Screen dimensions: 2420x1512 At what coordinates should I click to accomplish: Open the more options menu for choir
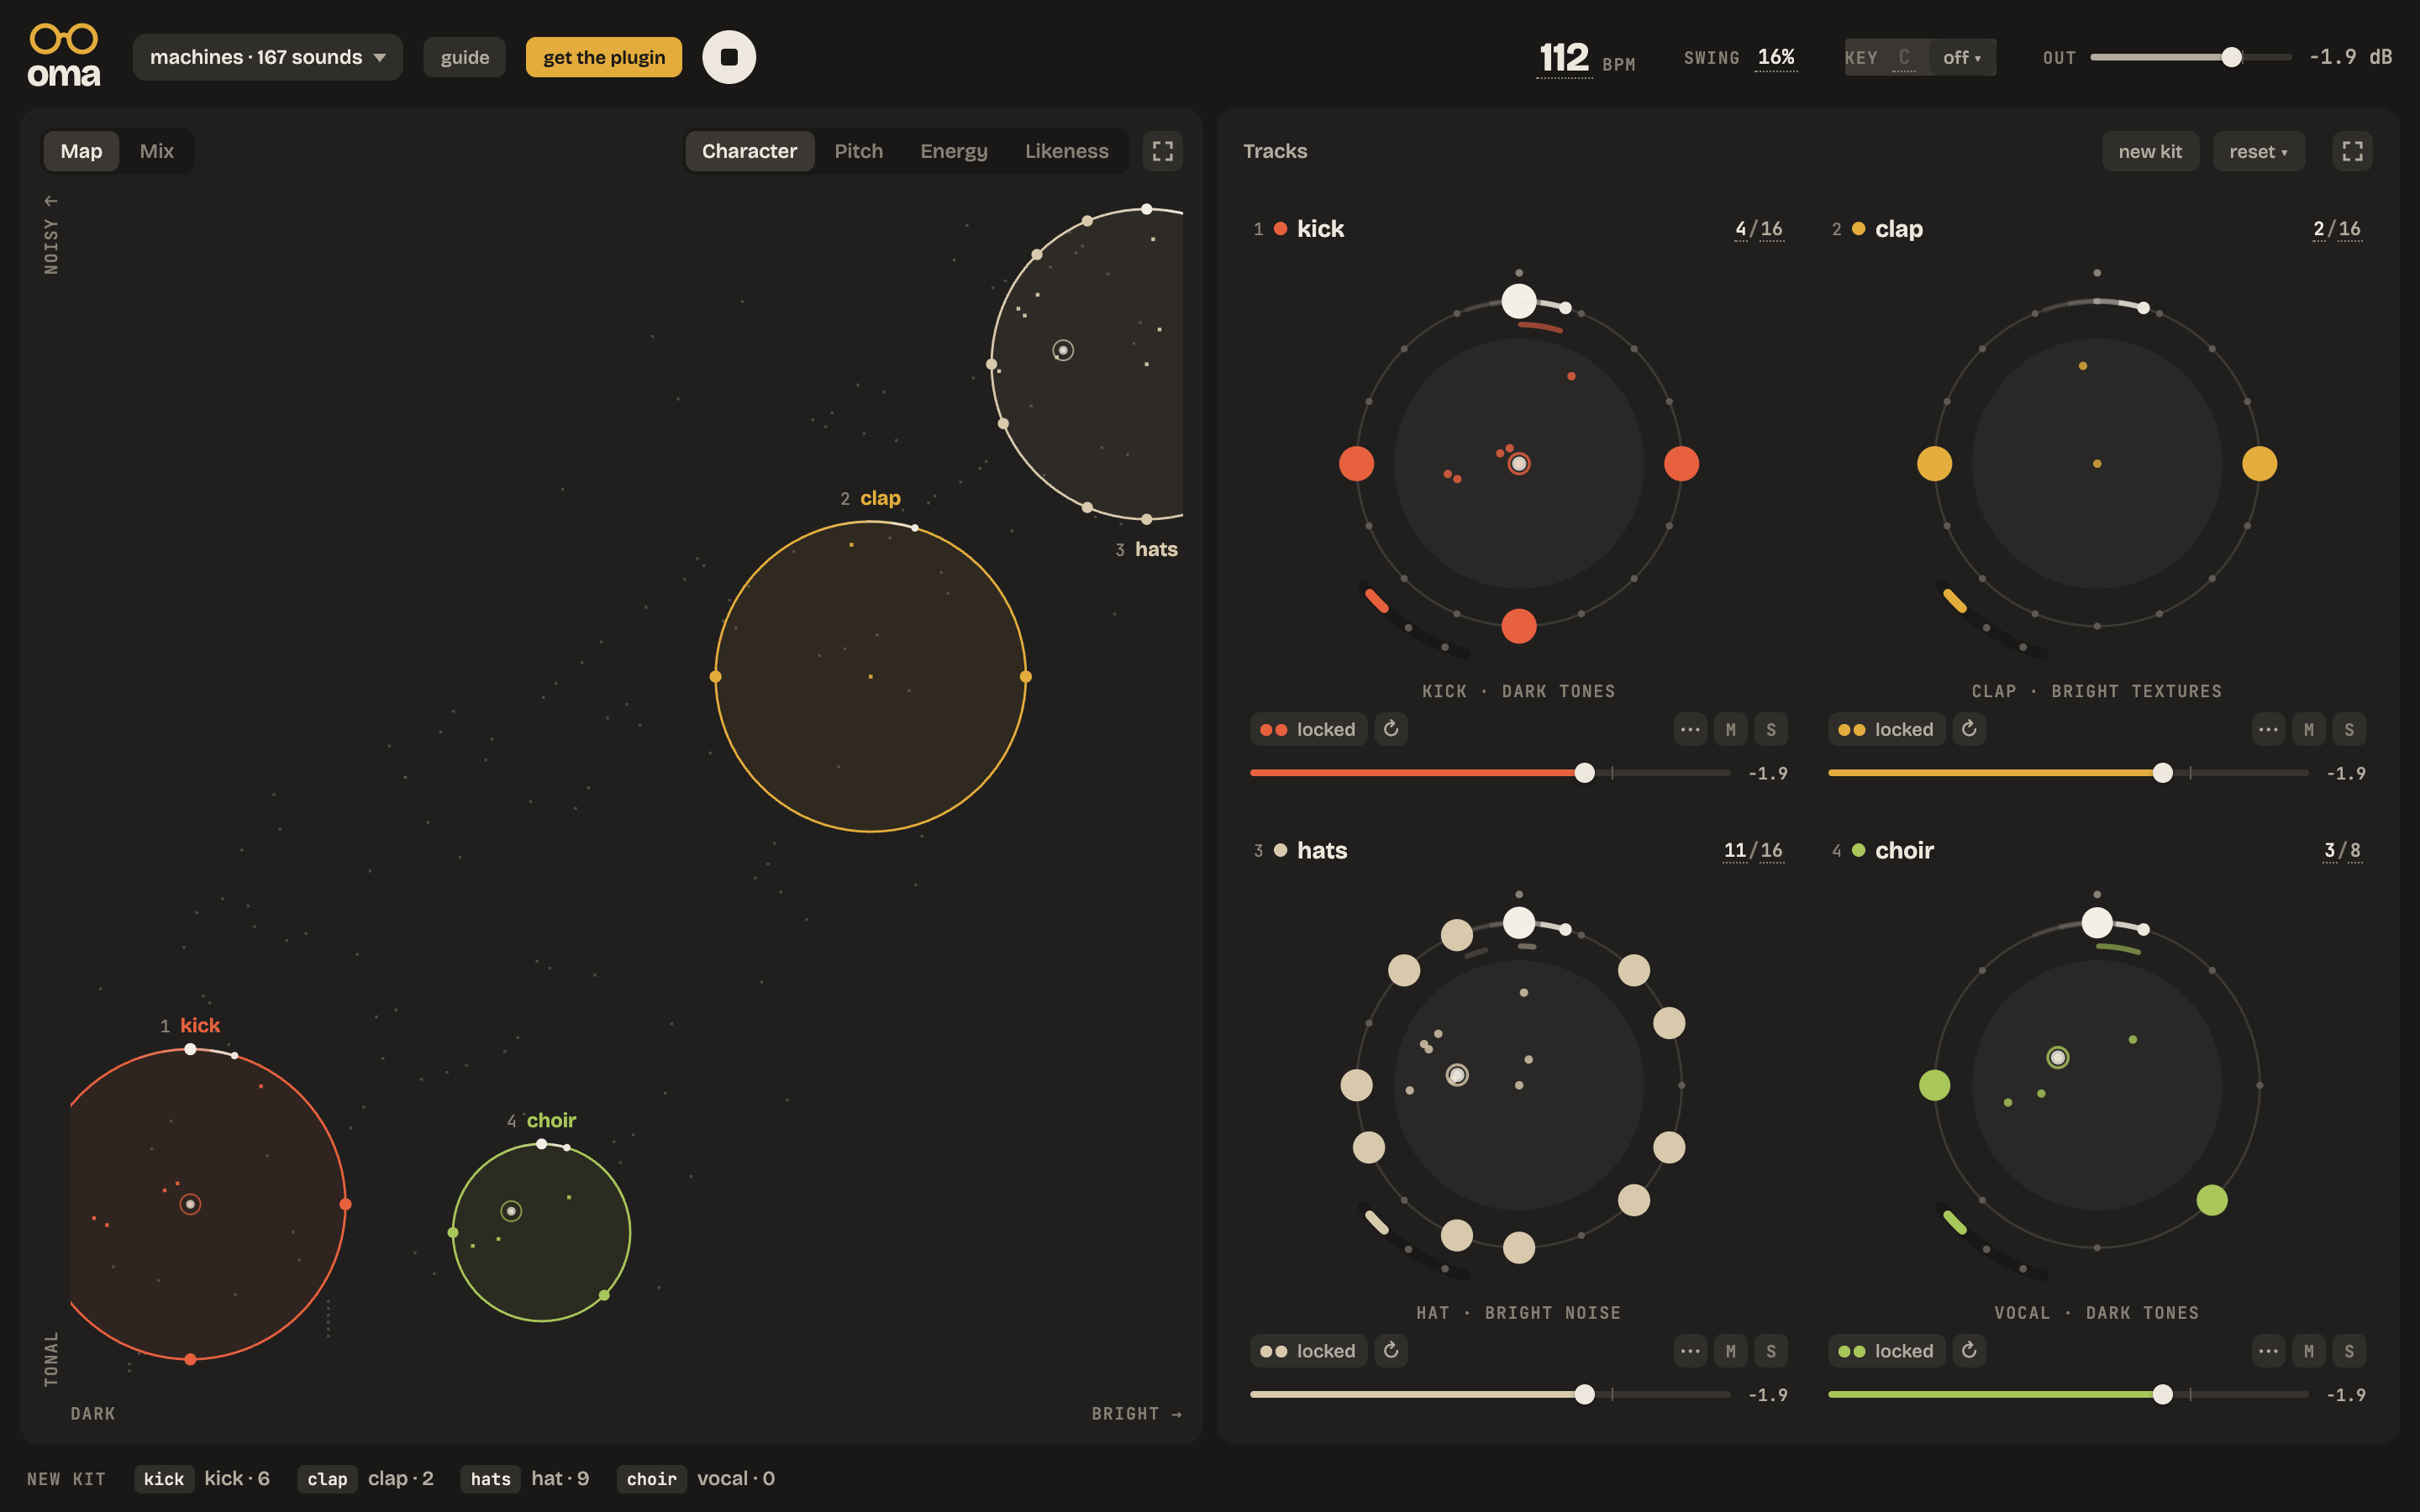coord(2268,1351)
